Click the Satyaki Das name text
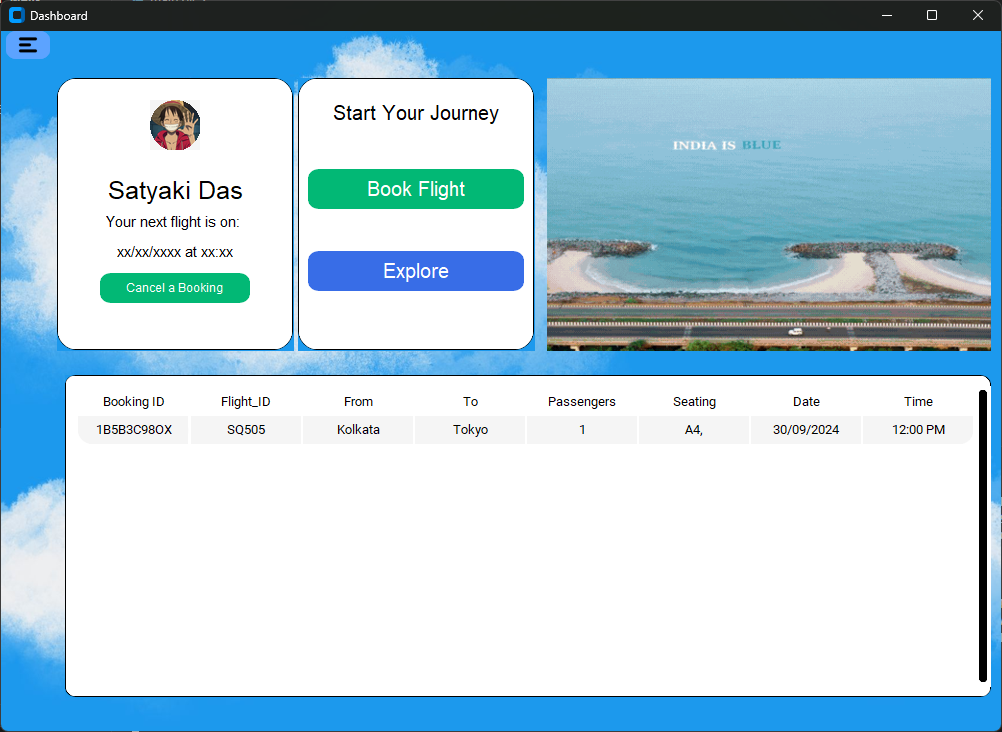The image size is (1002, 732). (175, 191)
